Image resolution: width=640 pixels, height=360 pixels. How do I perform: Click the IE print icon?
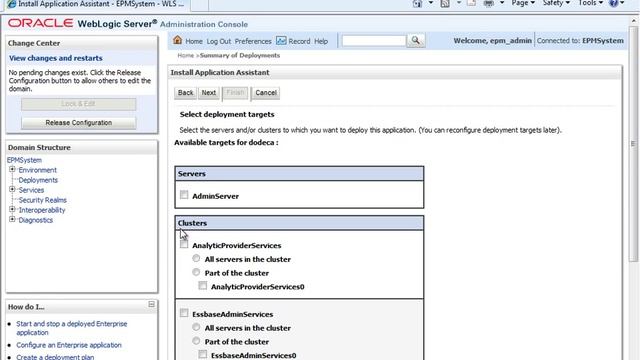click(489, 3)
